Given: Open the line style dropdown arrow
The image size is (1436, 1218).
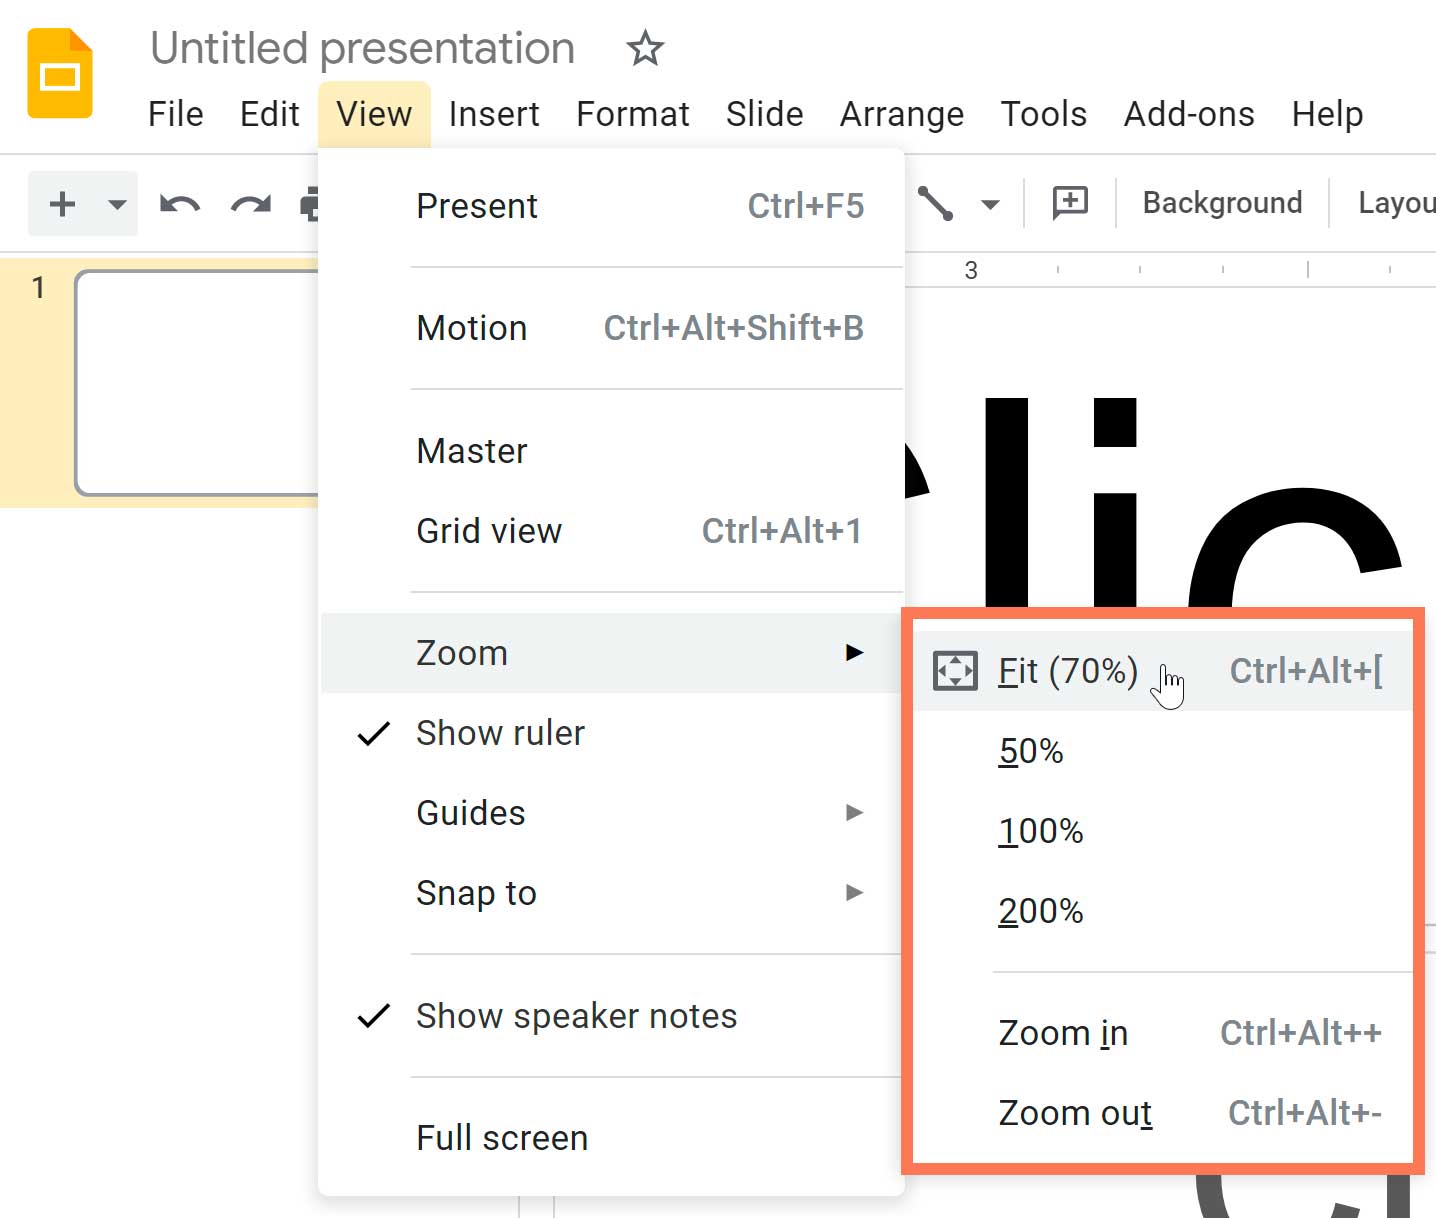Looking at the screenshot, I should [x=990, y=203].
